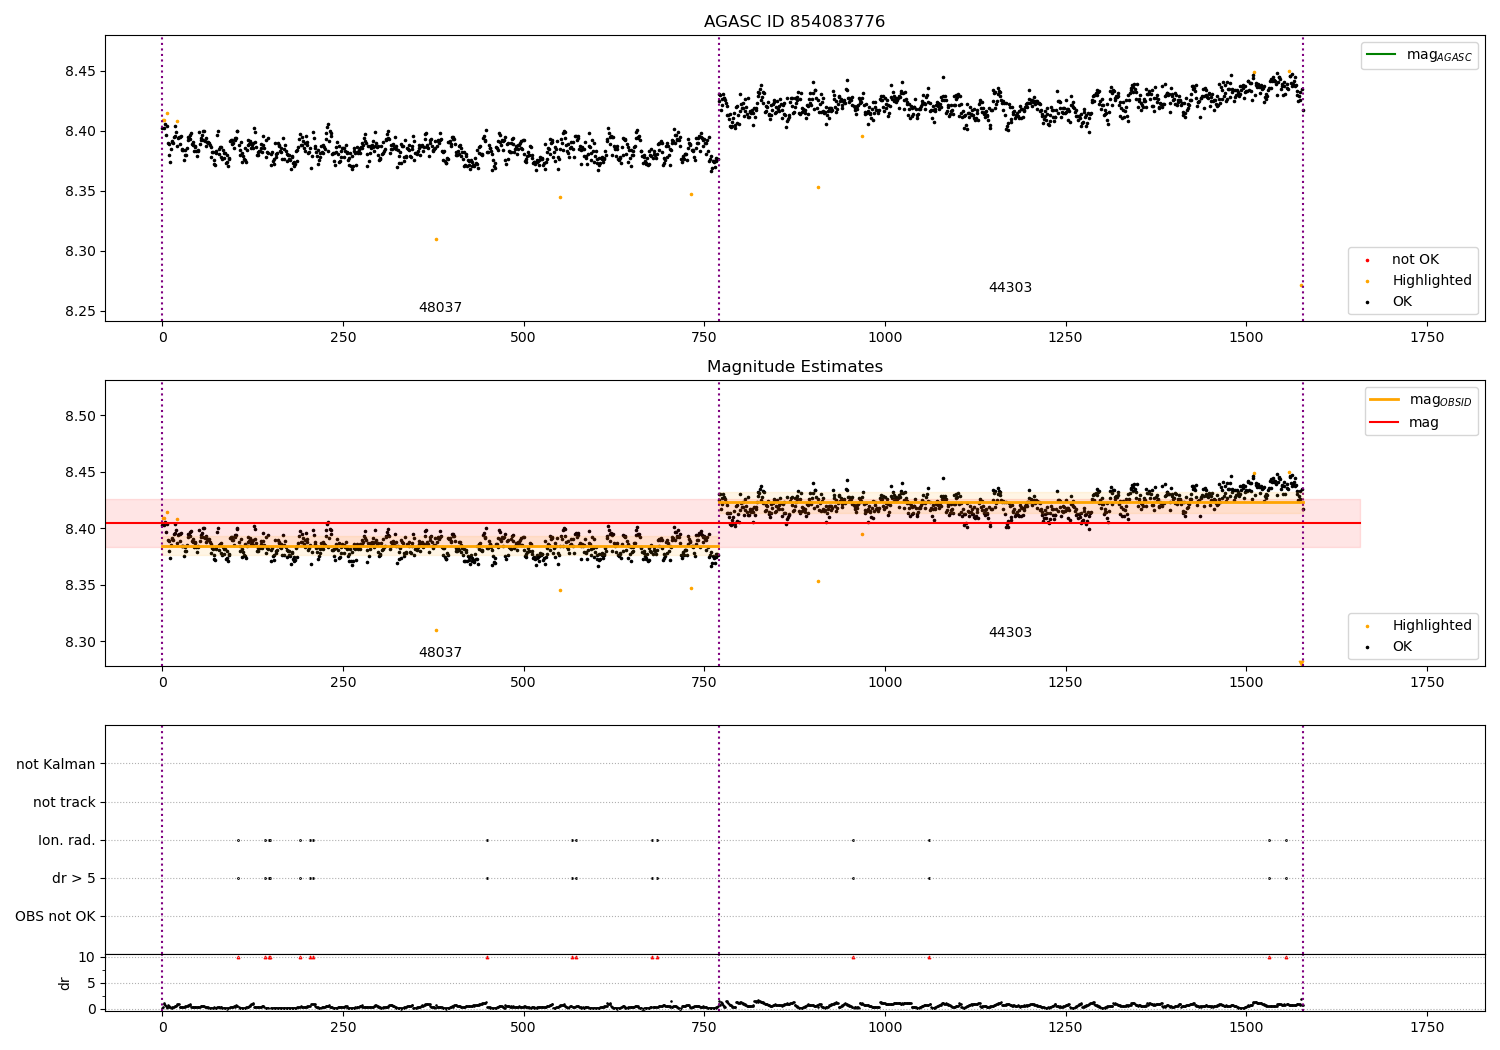The image size is (1500, 1050).
Task: Click x-axis tick 1000 in the Magnitude Estimates plot
Action: coord(885,683)
